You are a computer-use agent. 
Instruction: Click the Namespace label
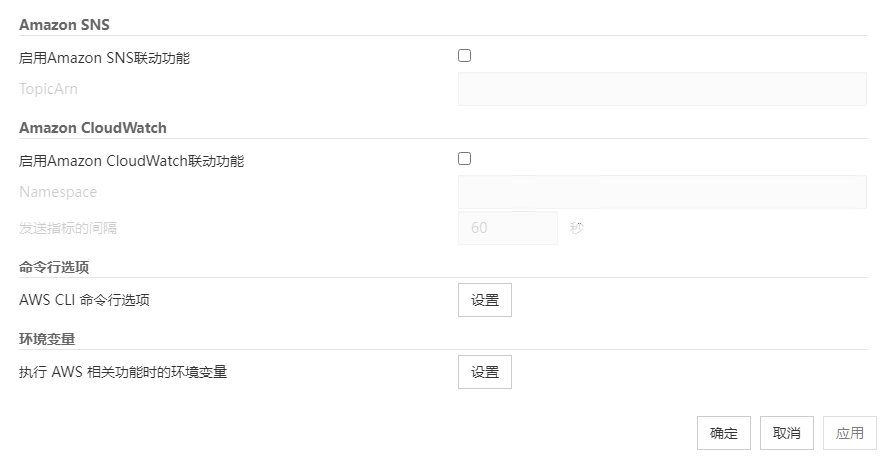click(x=58, y=192)
